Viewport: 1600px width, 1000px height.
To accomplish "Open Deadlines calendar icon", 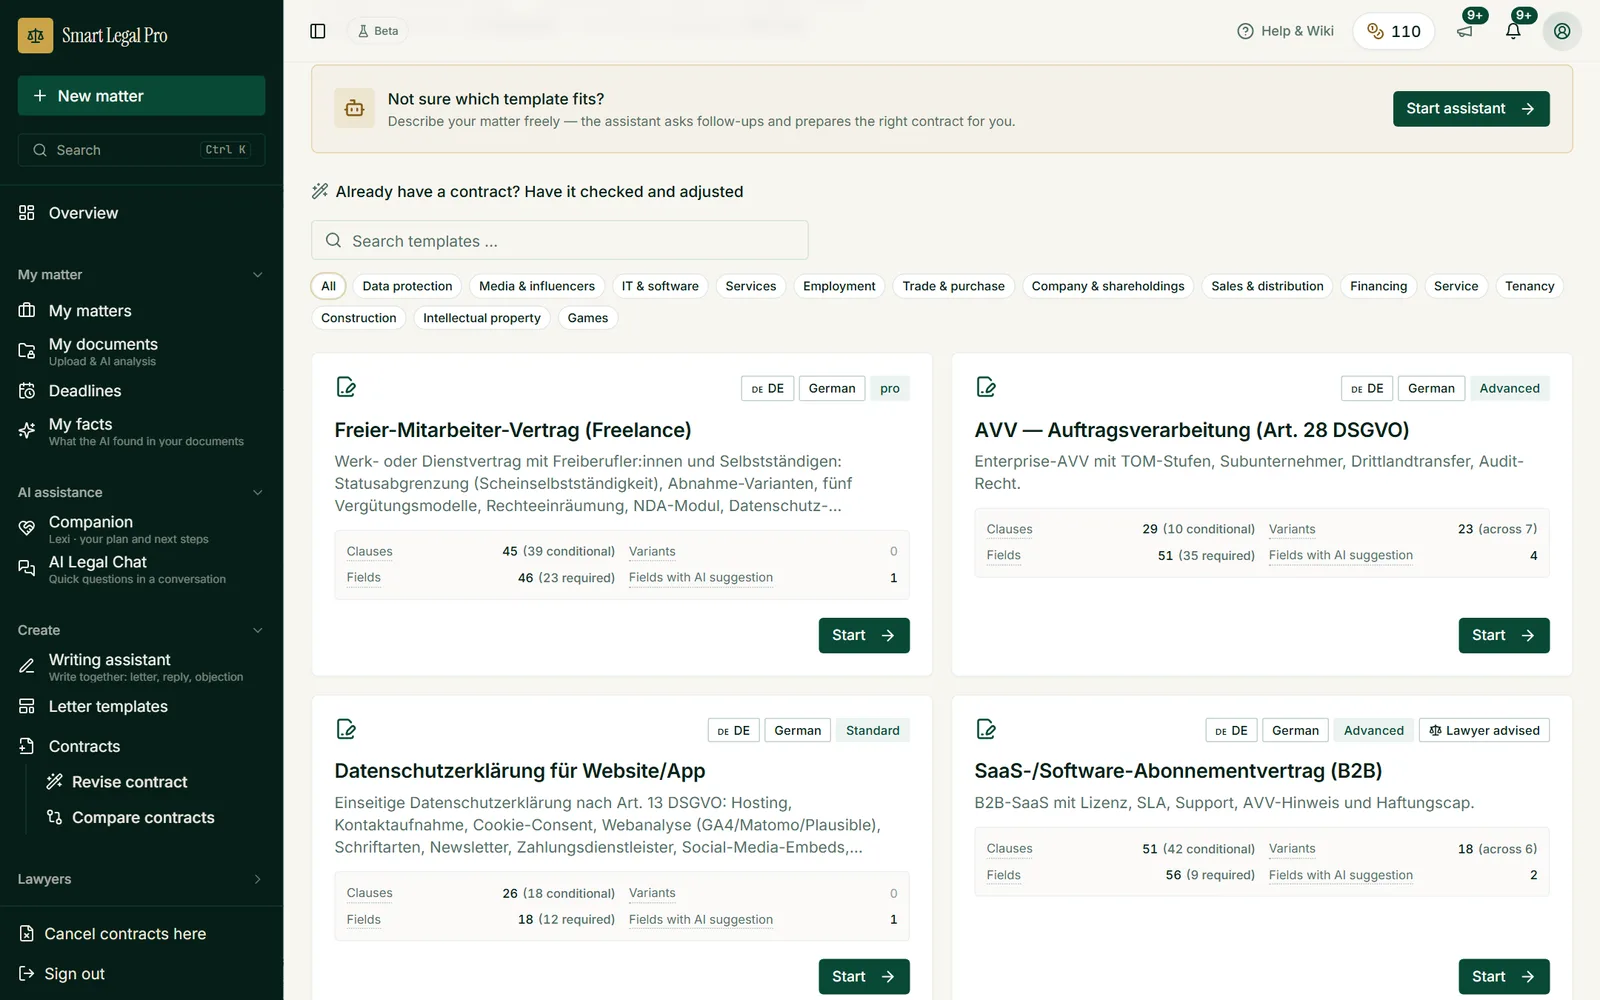I will coord(27,391).
